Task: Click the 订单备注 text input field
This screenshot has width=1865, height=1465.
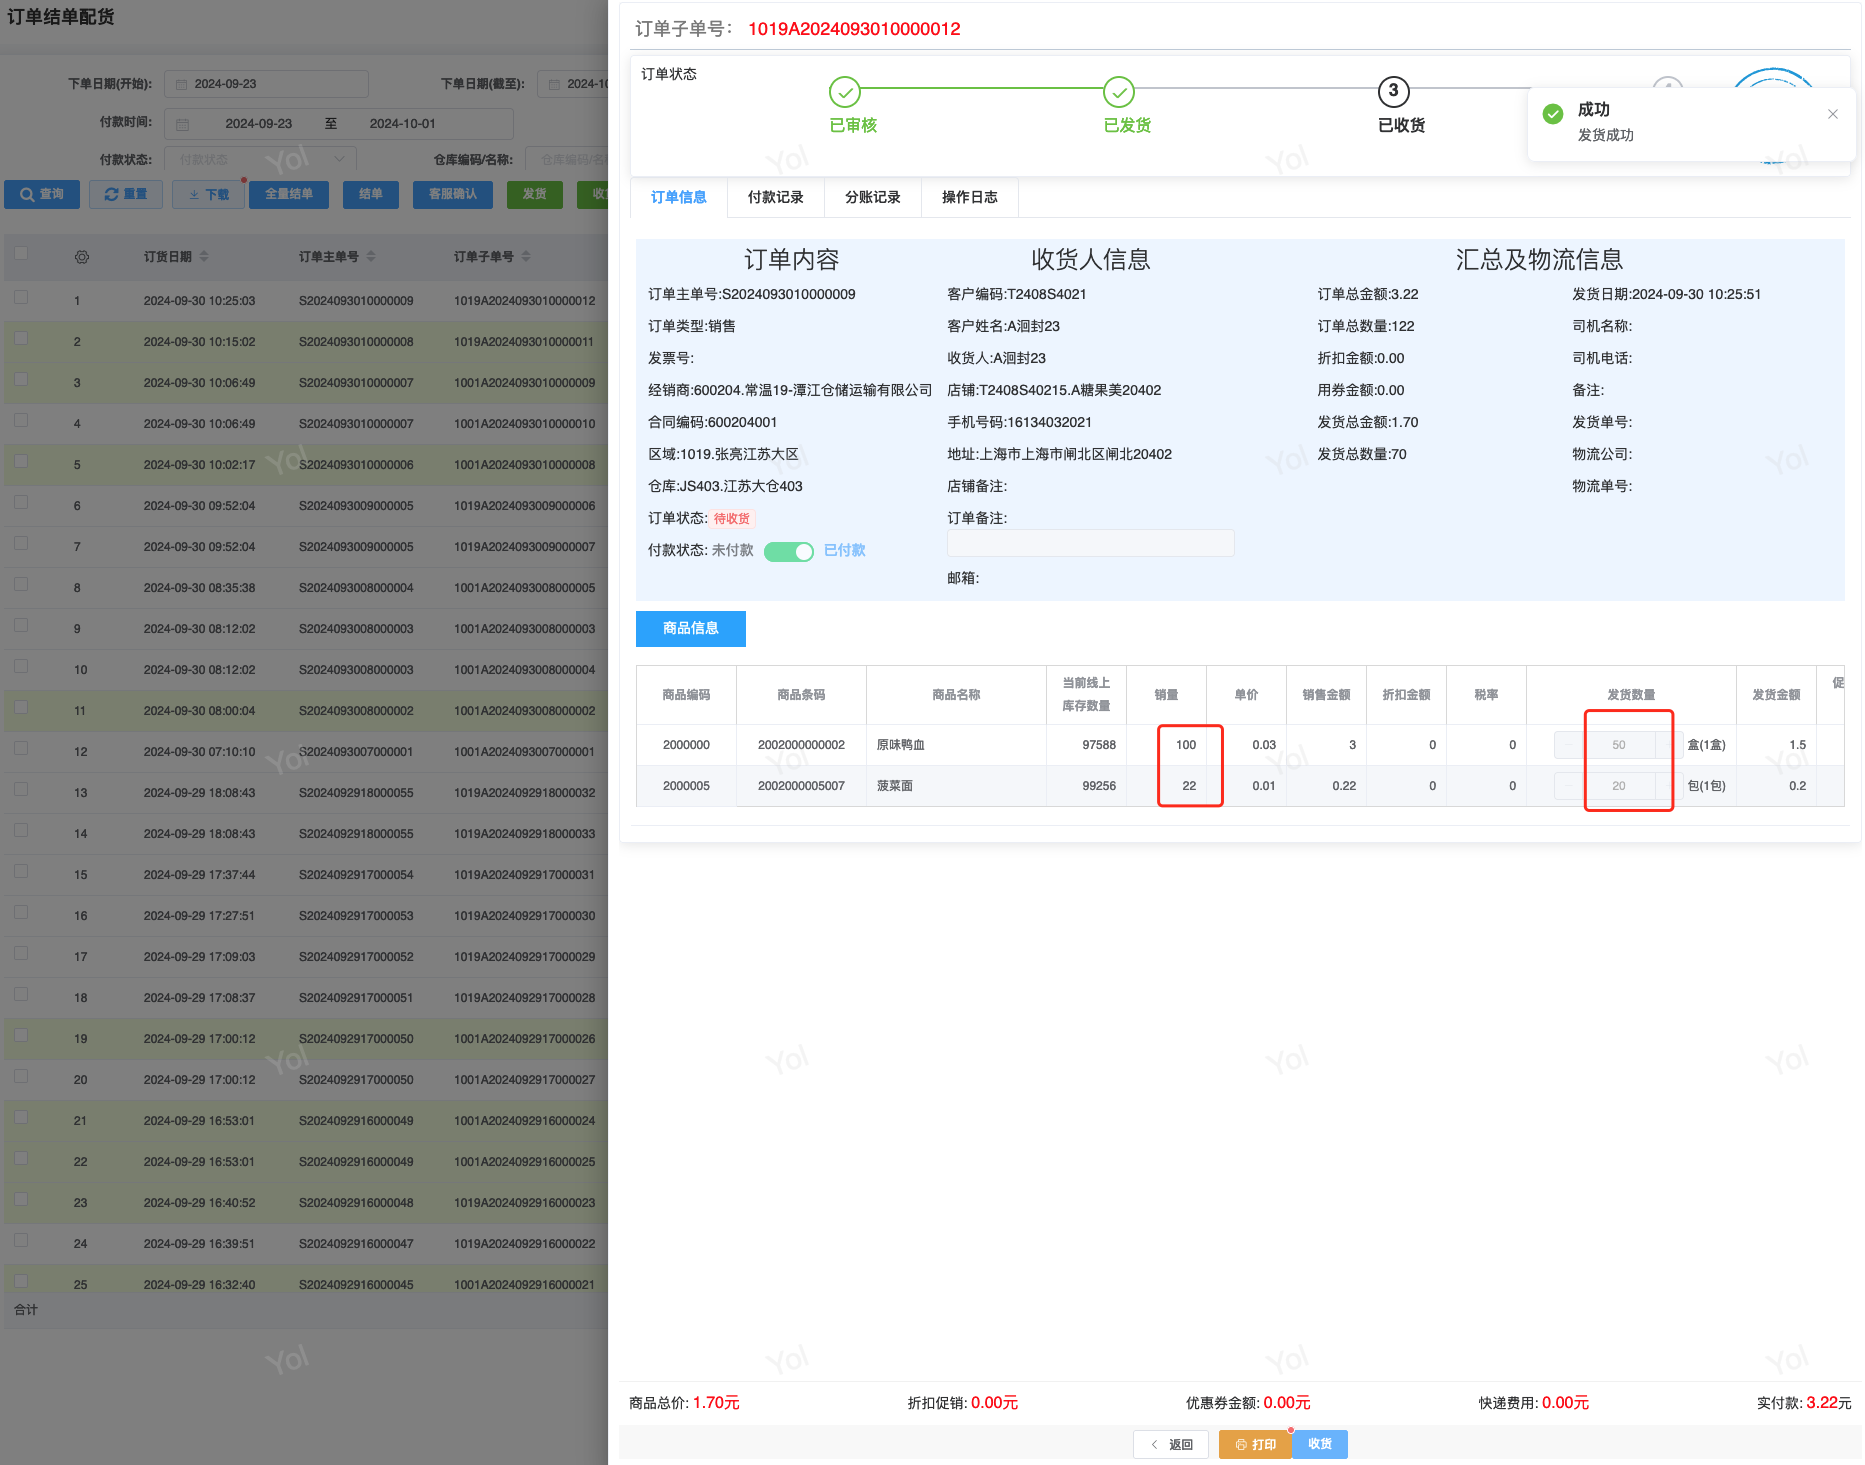Action: click(x=1090, y=543)
